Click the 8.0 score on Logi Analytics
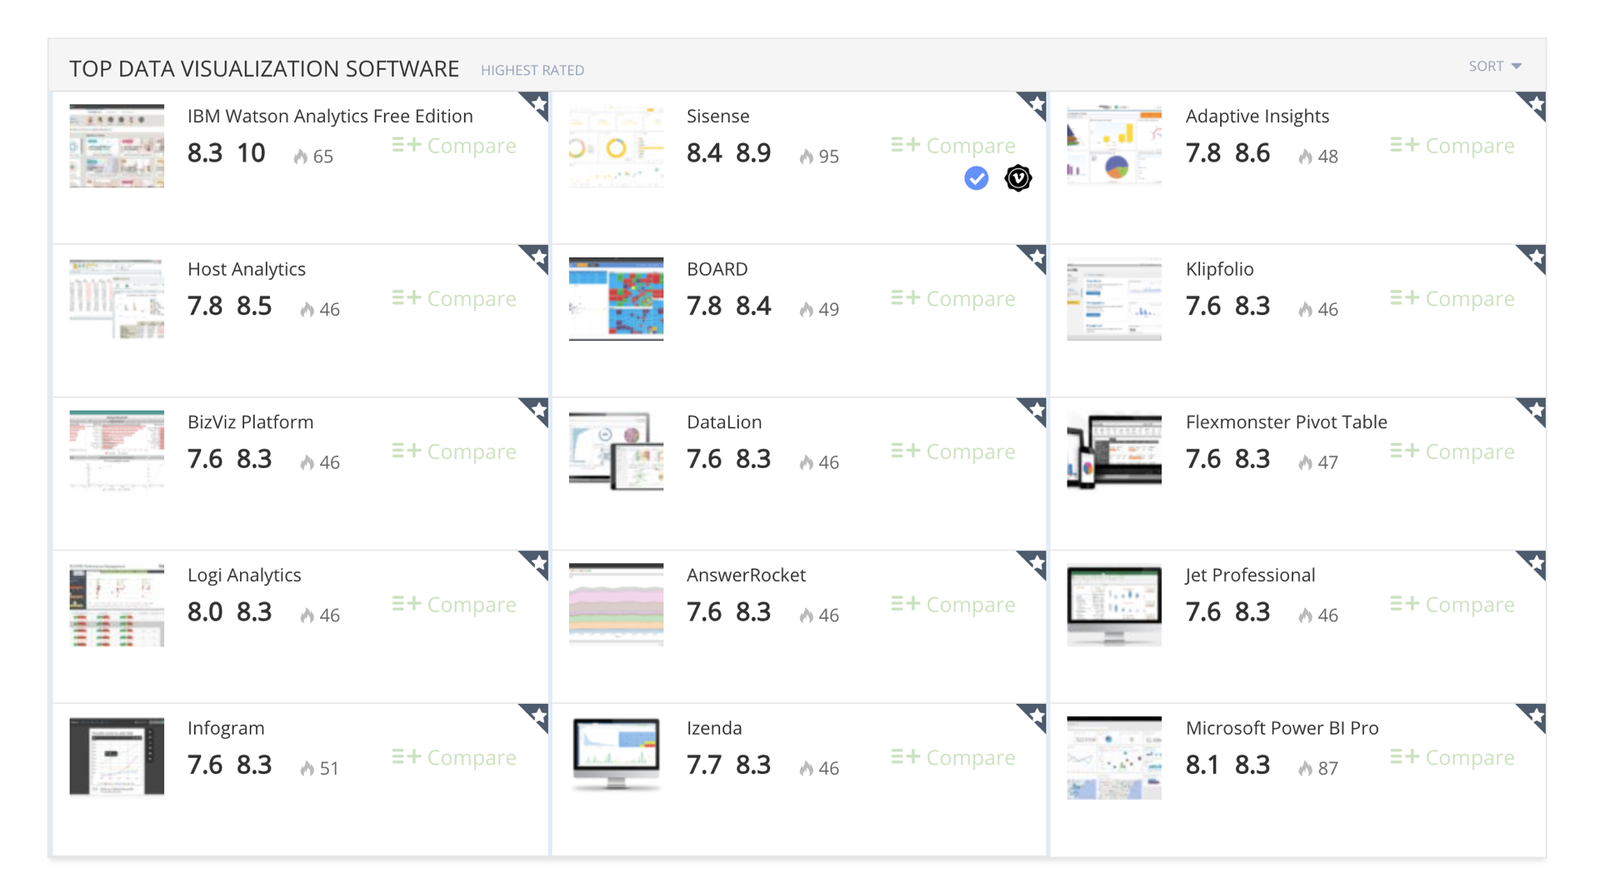The image size is (1600, 893). [x=205, y=612]
